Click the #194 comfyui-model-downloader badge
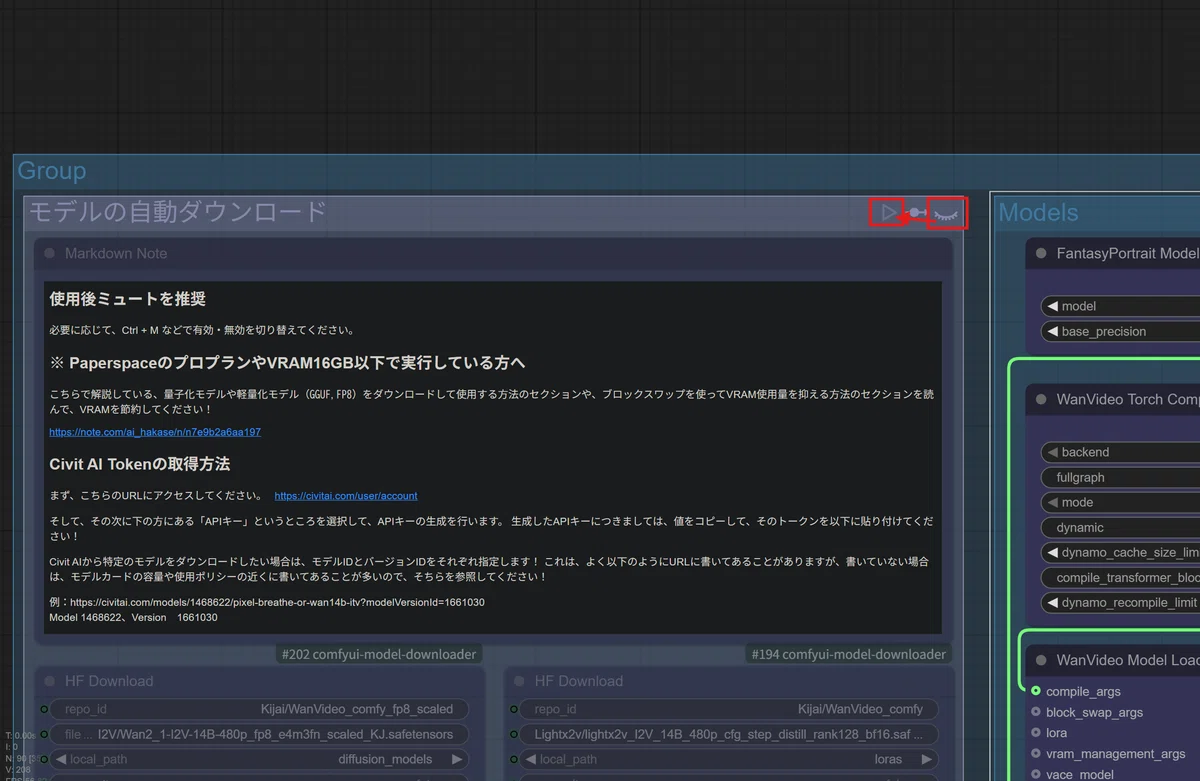1200x781 pixels. pos(849,654)
